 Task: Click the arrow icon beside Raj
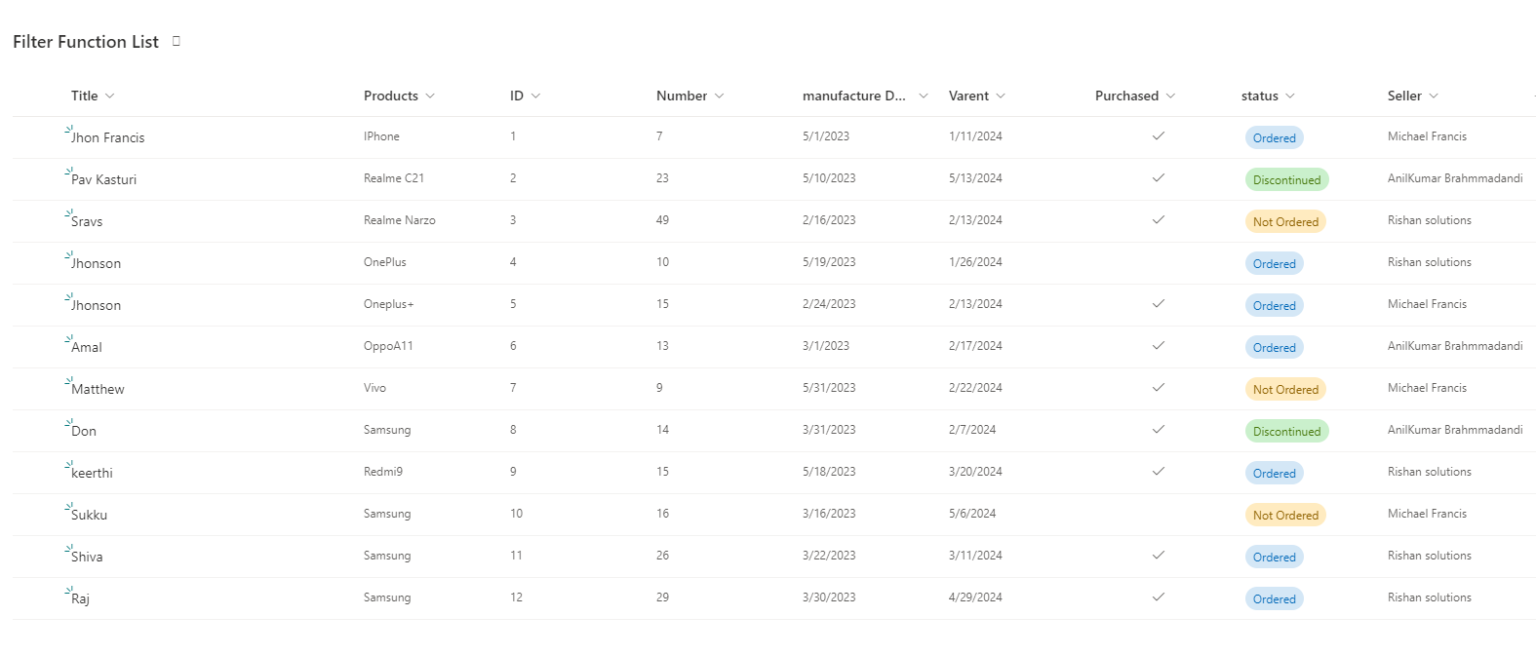point(69,592)
